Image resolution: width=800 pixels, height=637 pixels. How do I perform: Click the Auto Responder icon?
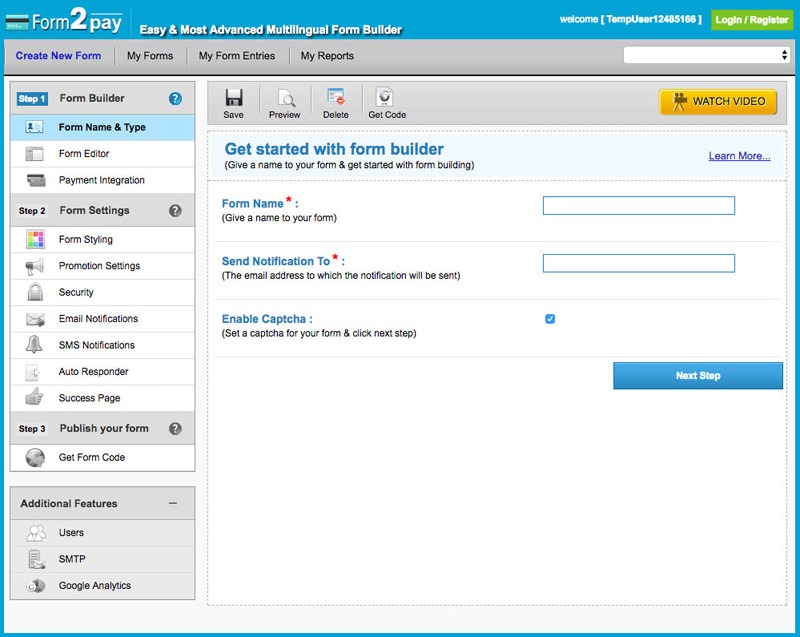click(33, 372)
